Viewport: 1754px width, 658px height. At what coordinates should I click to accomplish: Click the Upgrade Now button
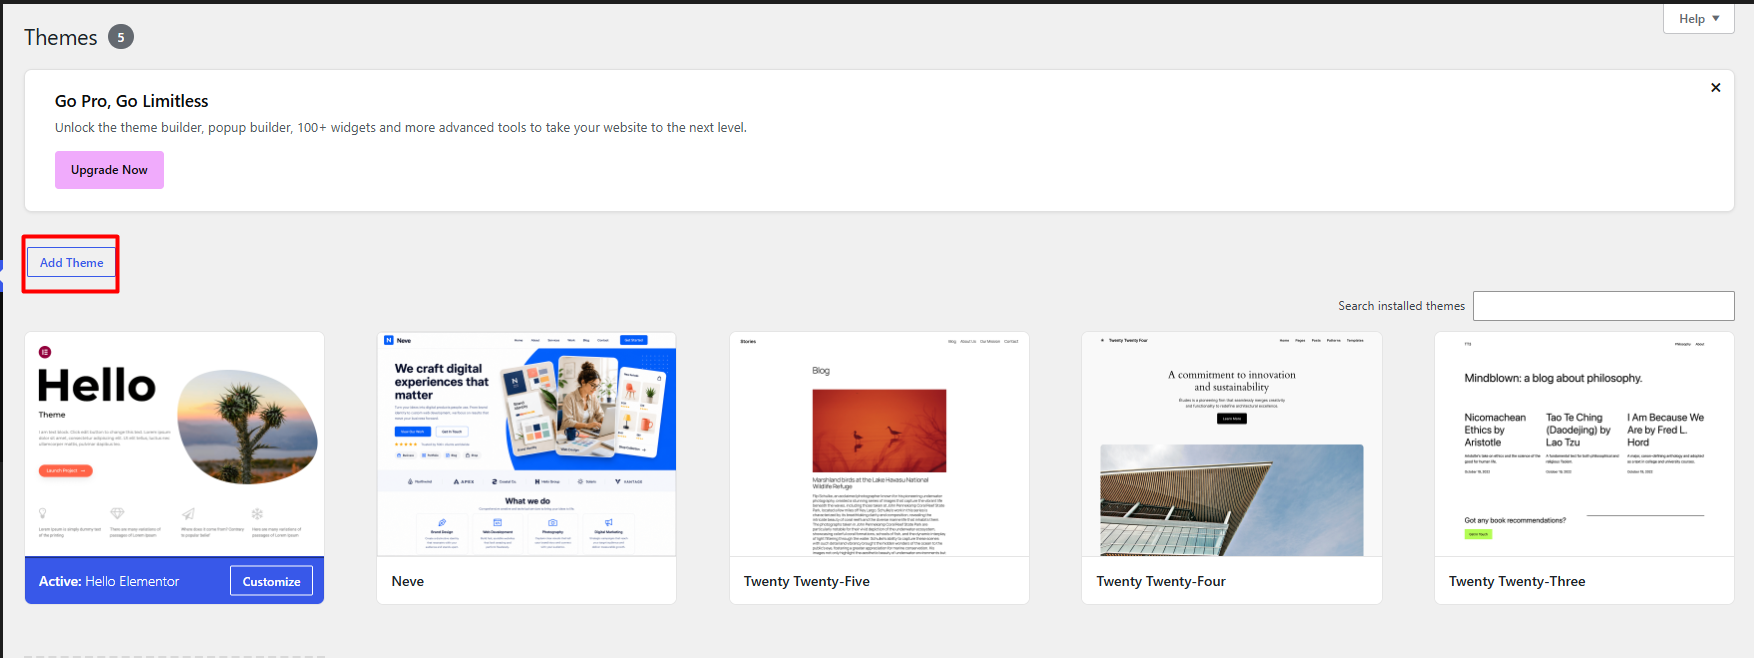pyautogui.click(x=109, y=170)
